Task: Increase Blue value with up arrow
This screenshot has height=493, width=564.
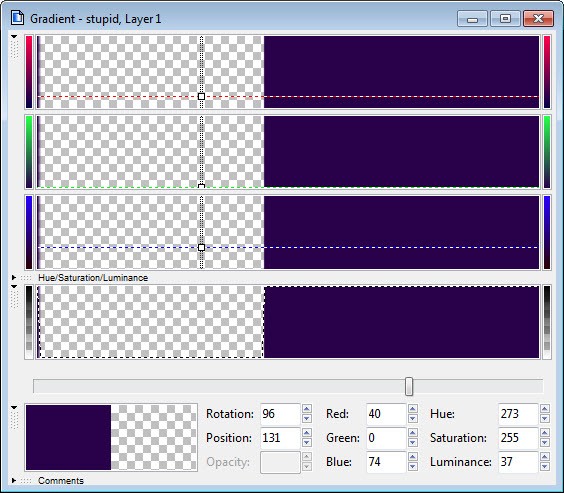Action: click(x=413, y=457)
